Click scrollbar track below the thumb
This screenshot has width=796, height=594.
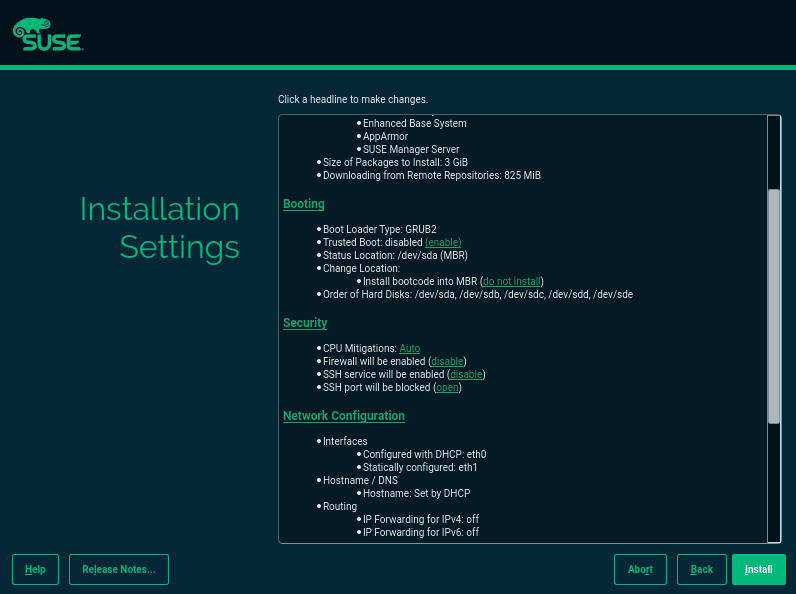(x=774, y=482)
